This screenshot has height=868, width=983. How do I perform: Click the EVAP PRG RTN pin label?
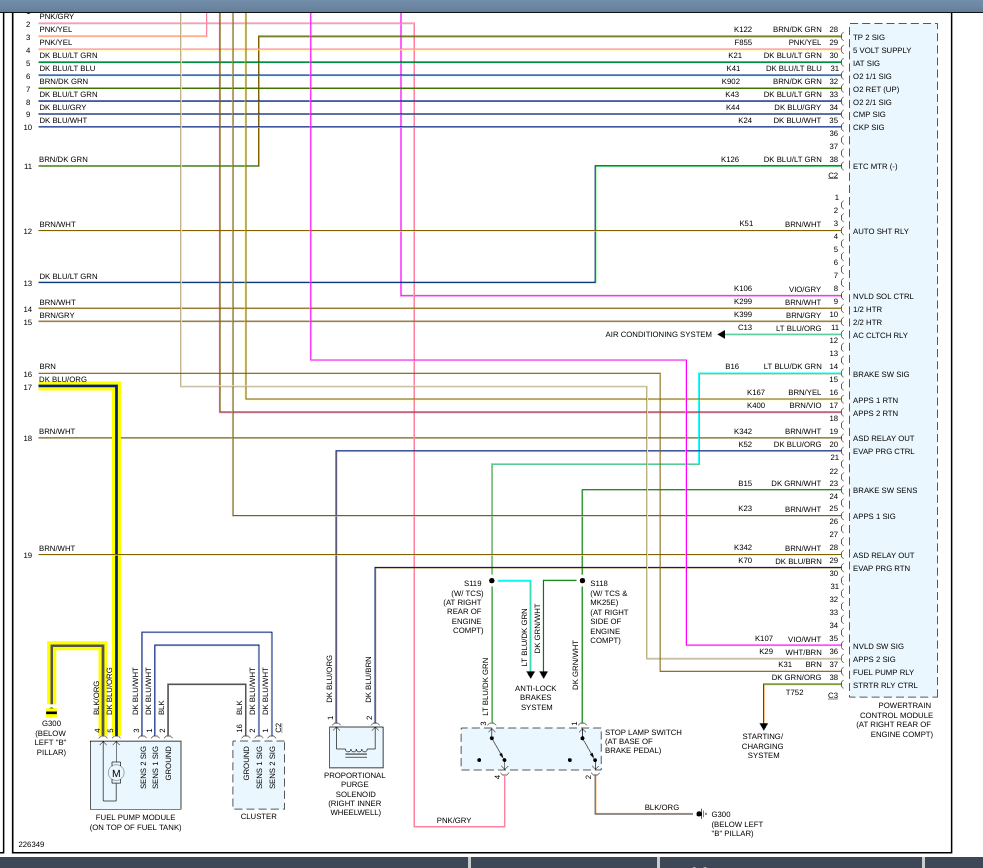881,568
